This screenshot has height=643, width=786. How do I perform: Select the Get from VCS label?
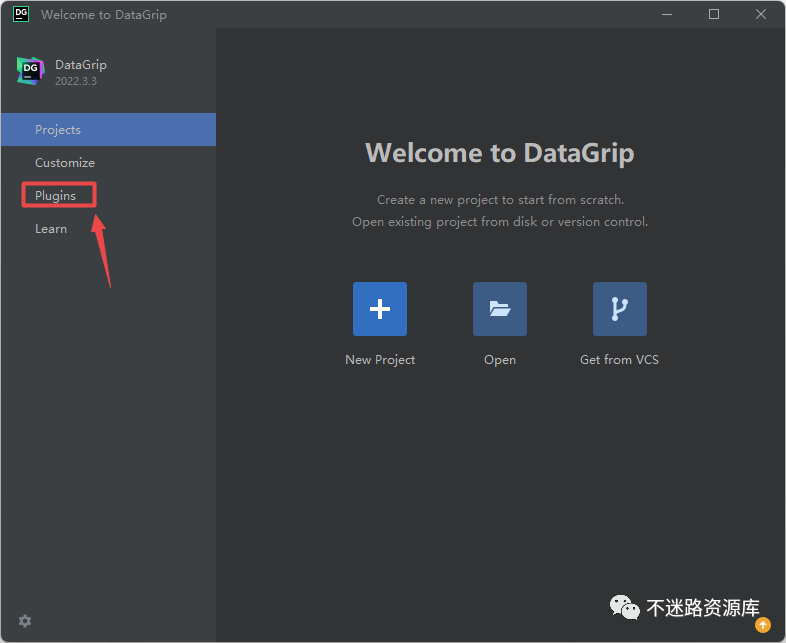click(620, 360)
